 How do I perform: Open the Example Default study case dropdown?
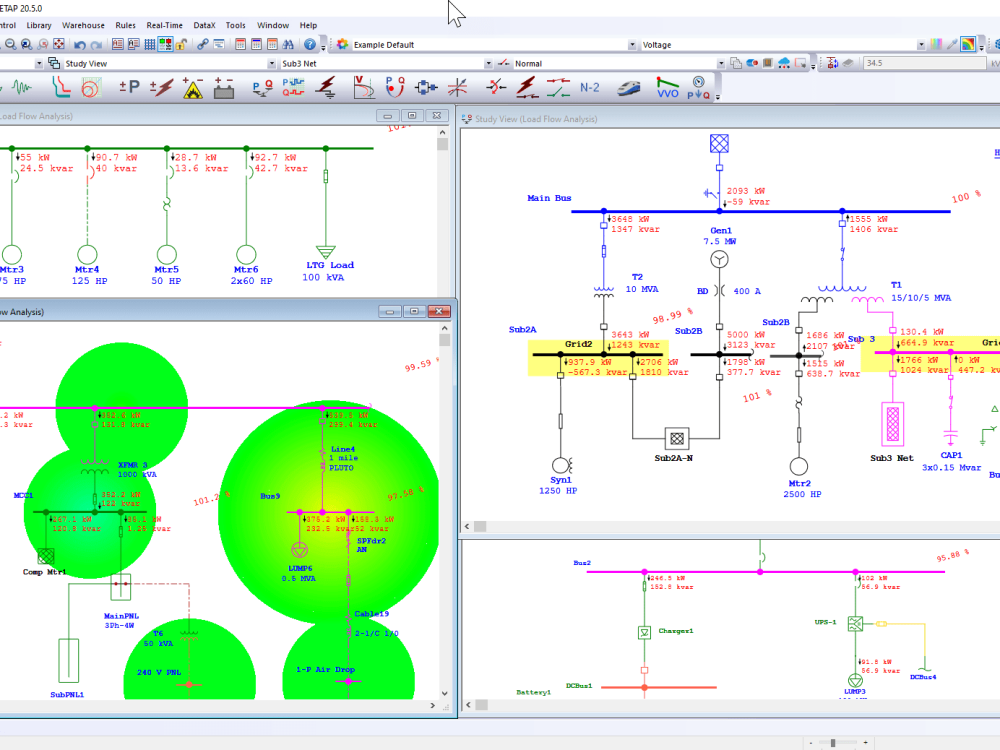(631, 44)
